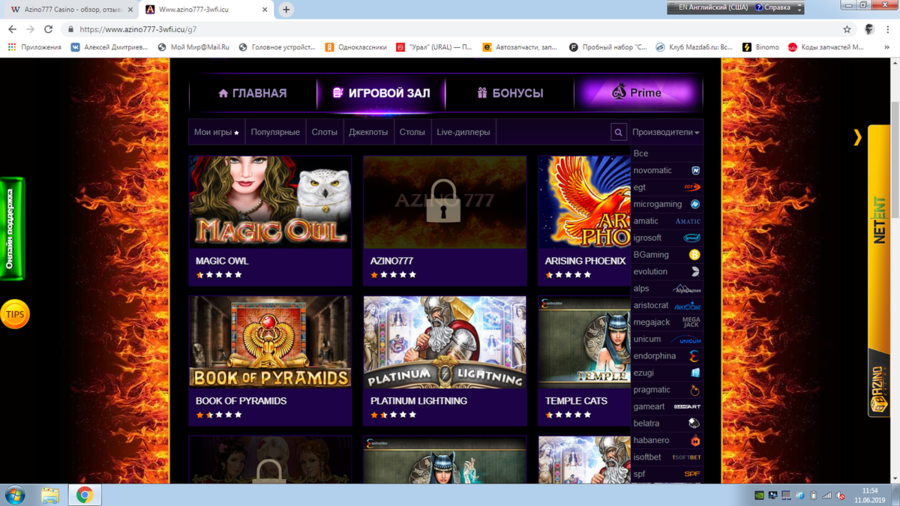
Task: Choose microgaming in the providers list
Action: 657,204
